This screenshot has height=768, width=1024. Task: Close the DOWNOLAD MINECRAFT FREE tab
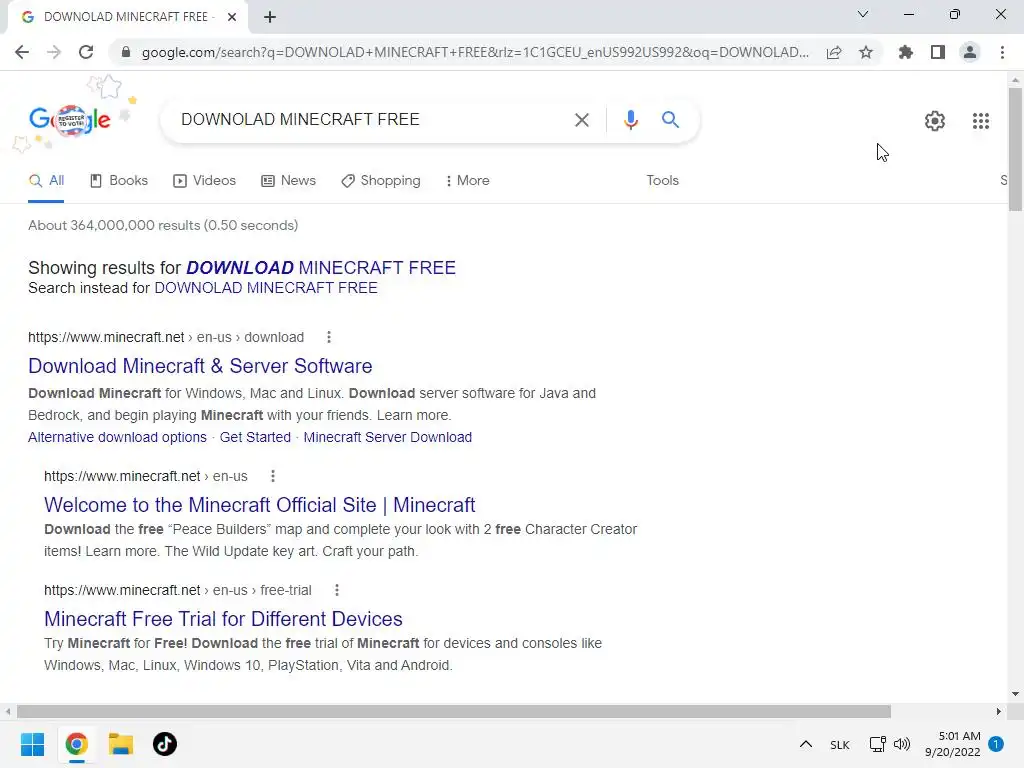(232, 17)
